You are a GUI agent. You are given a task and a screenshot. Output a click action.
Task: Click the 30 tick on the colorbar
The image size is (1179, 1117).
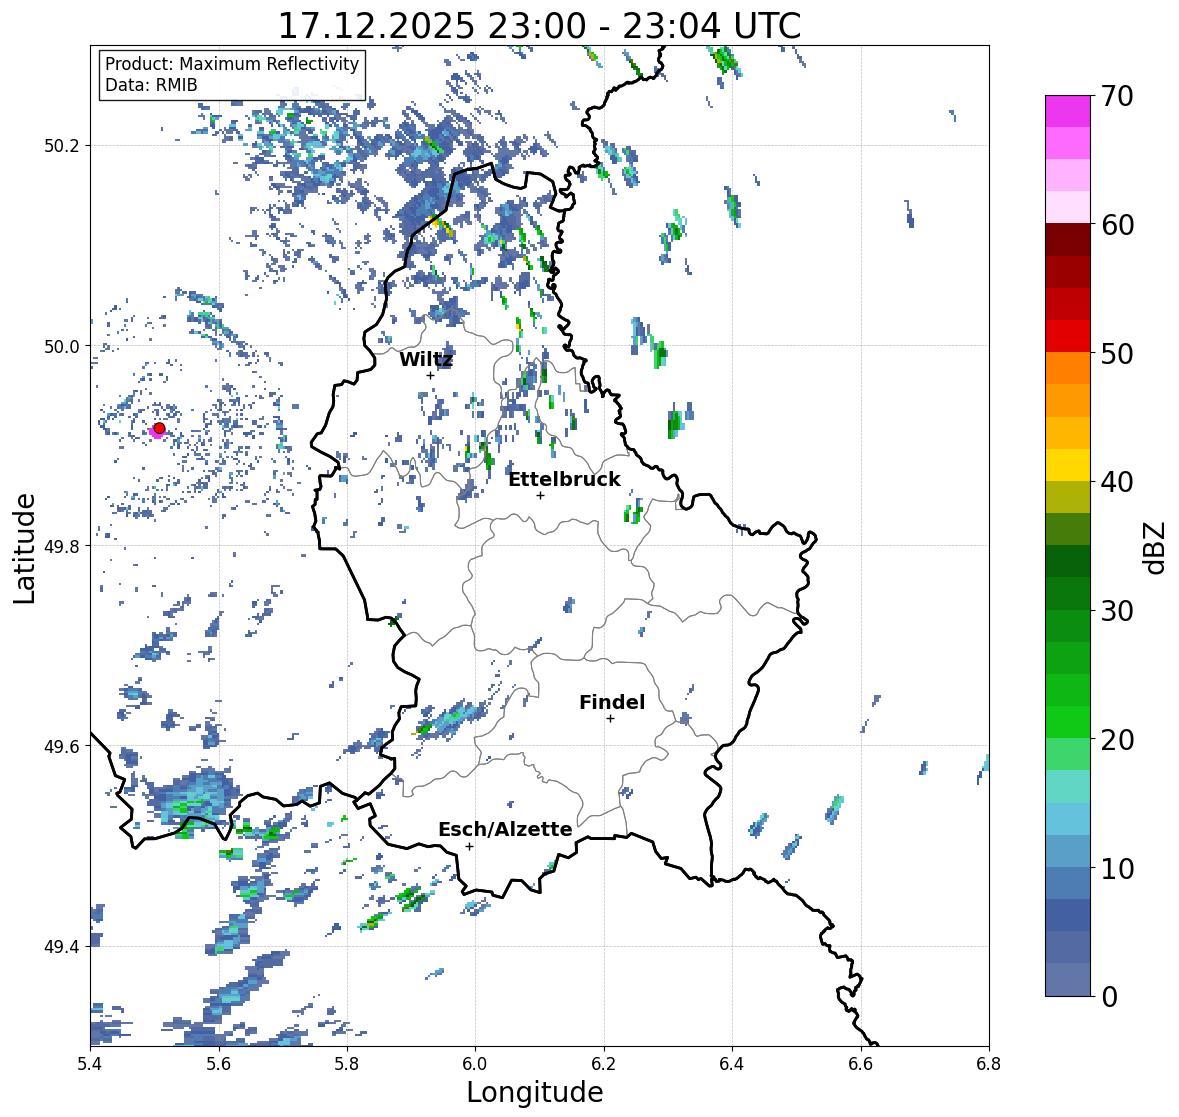click(1117, 610)
